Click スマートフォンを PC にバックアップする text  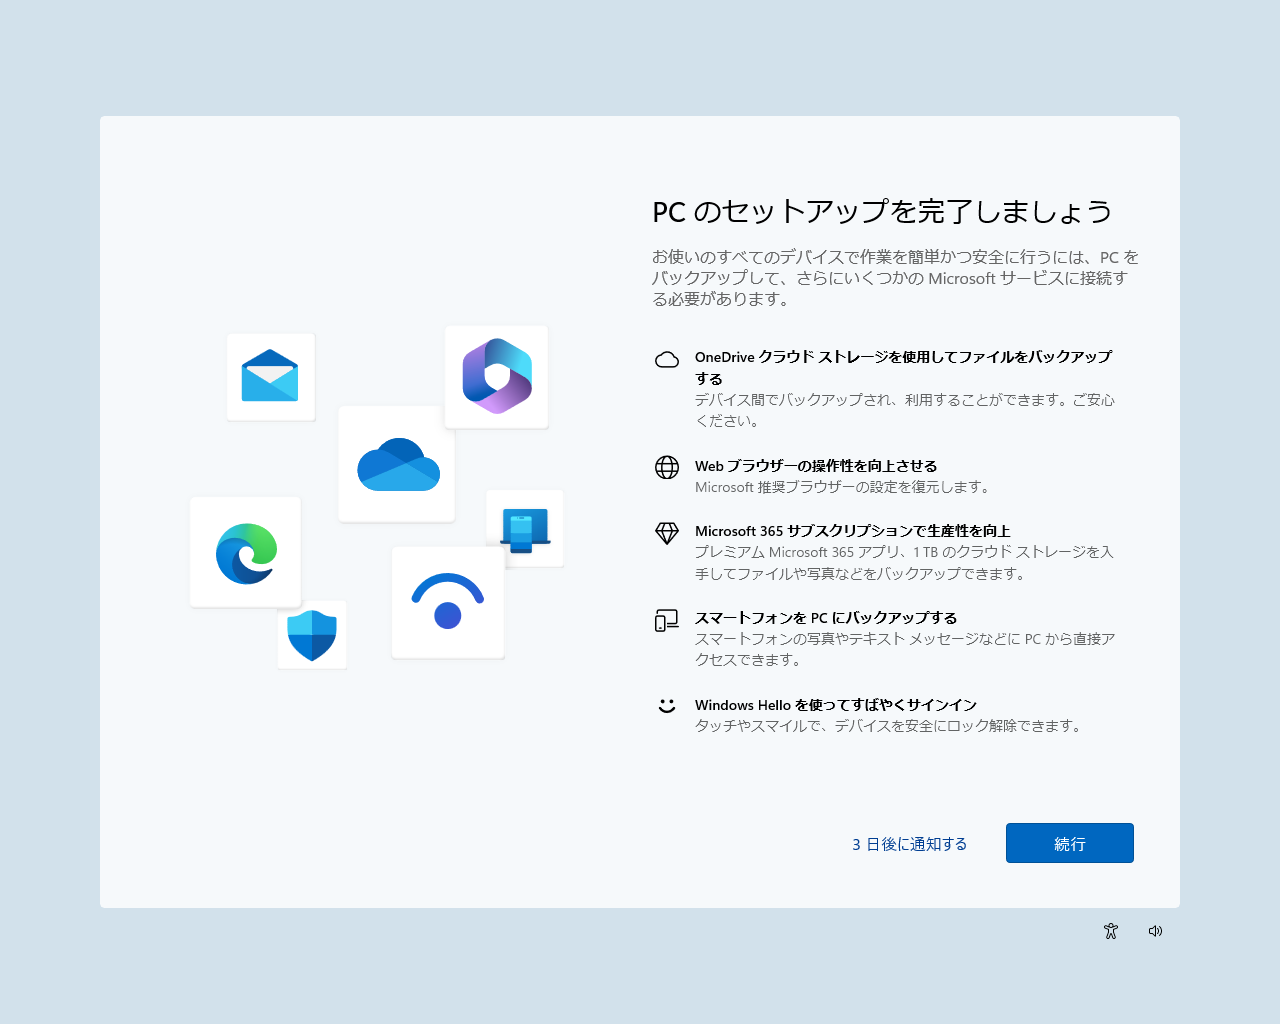pyautogui.click(x=826, y=618)
